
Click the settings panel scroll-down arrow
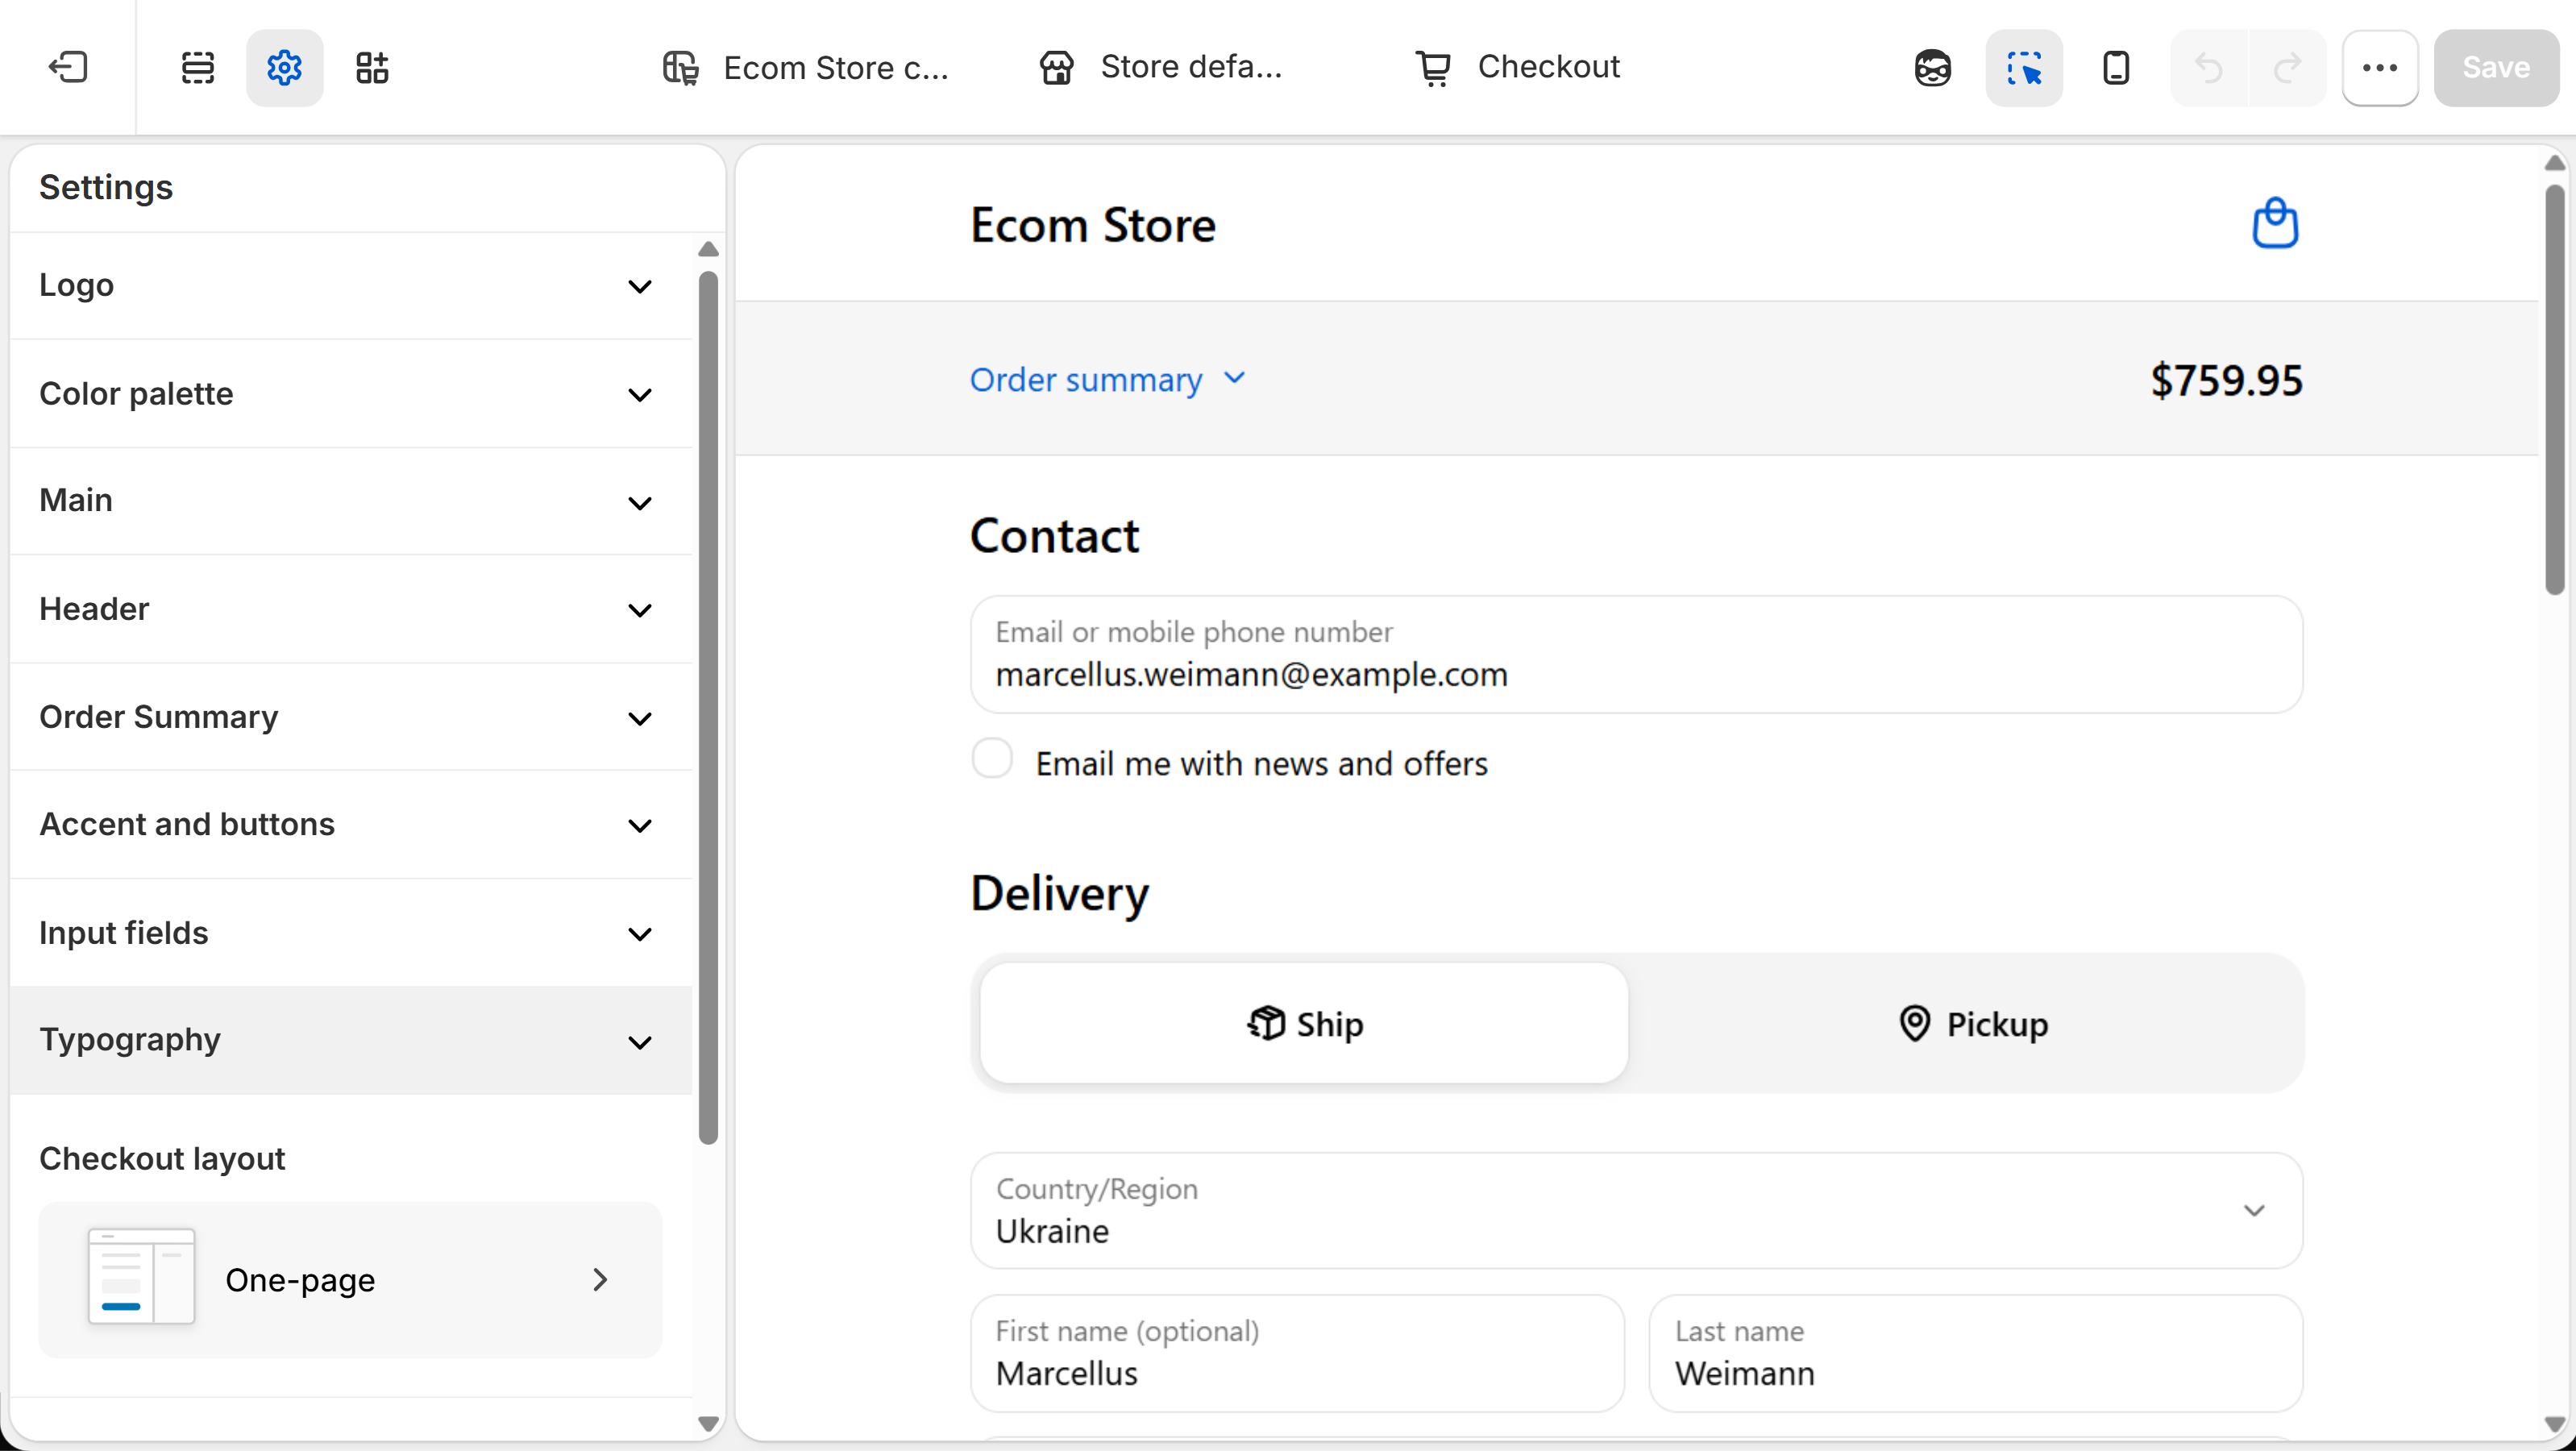point(708,1424)
